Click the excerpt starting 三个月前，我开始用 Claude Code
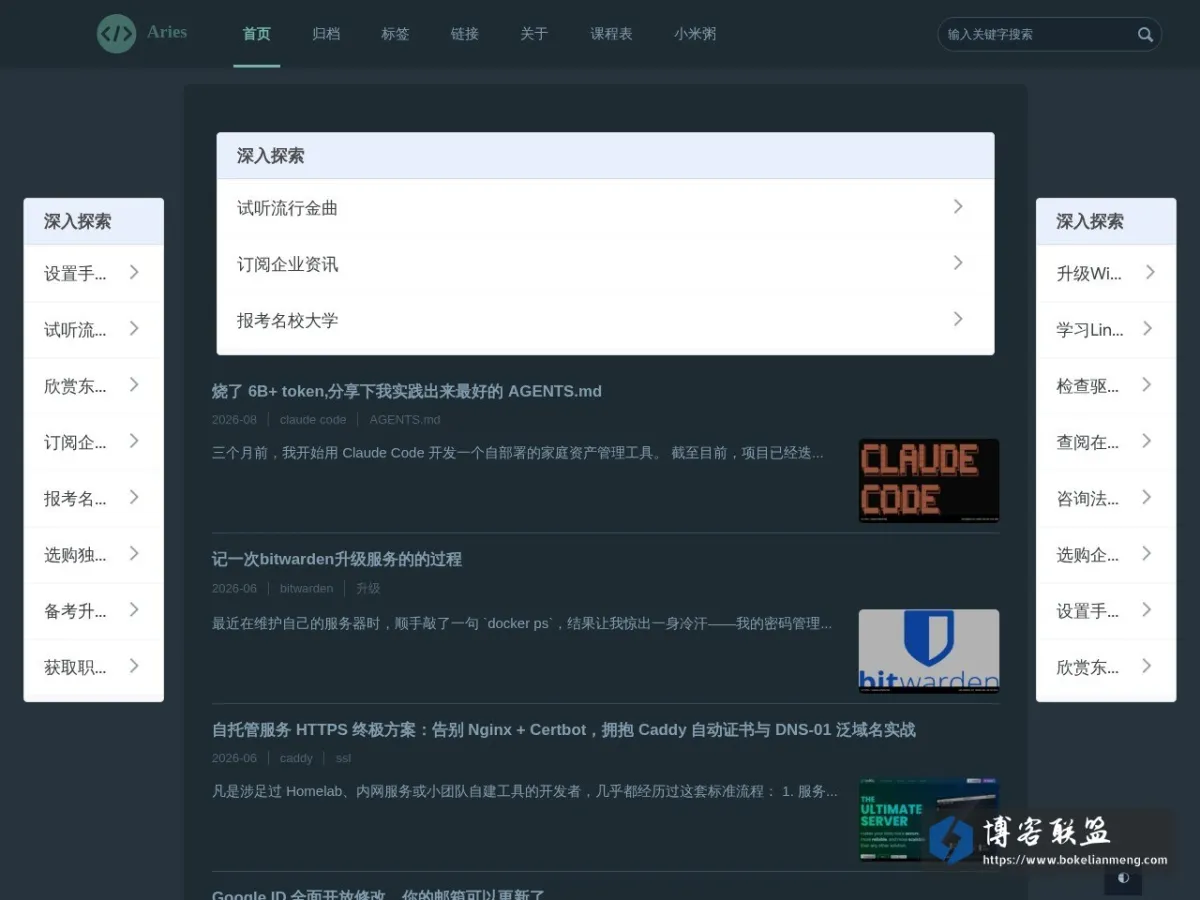 click(x=518, y=453)
